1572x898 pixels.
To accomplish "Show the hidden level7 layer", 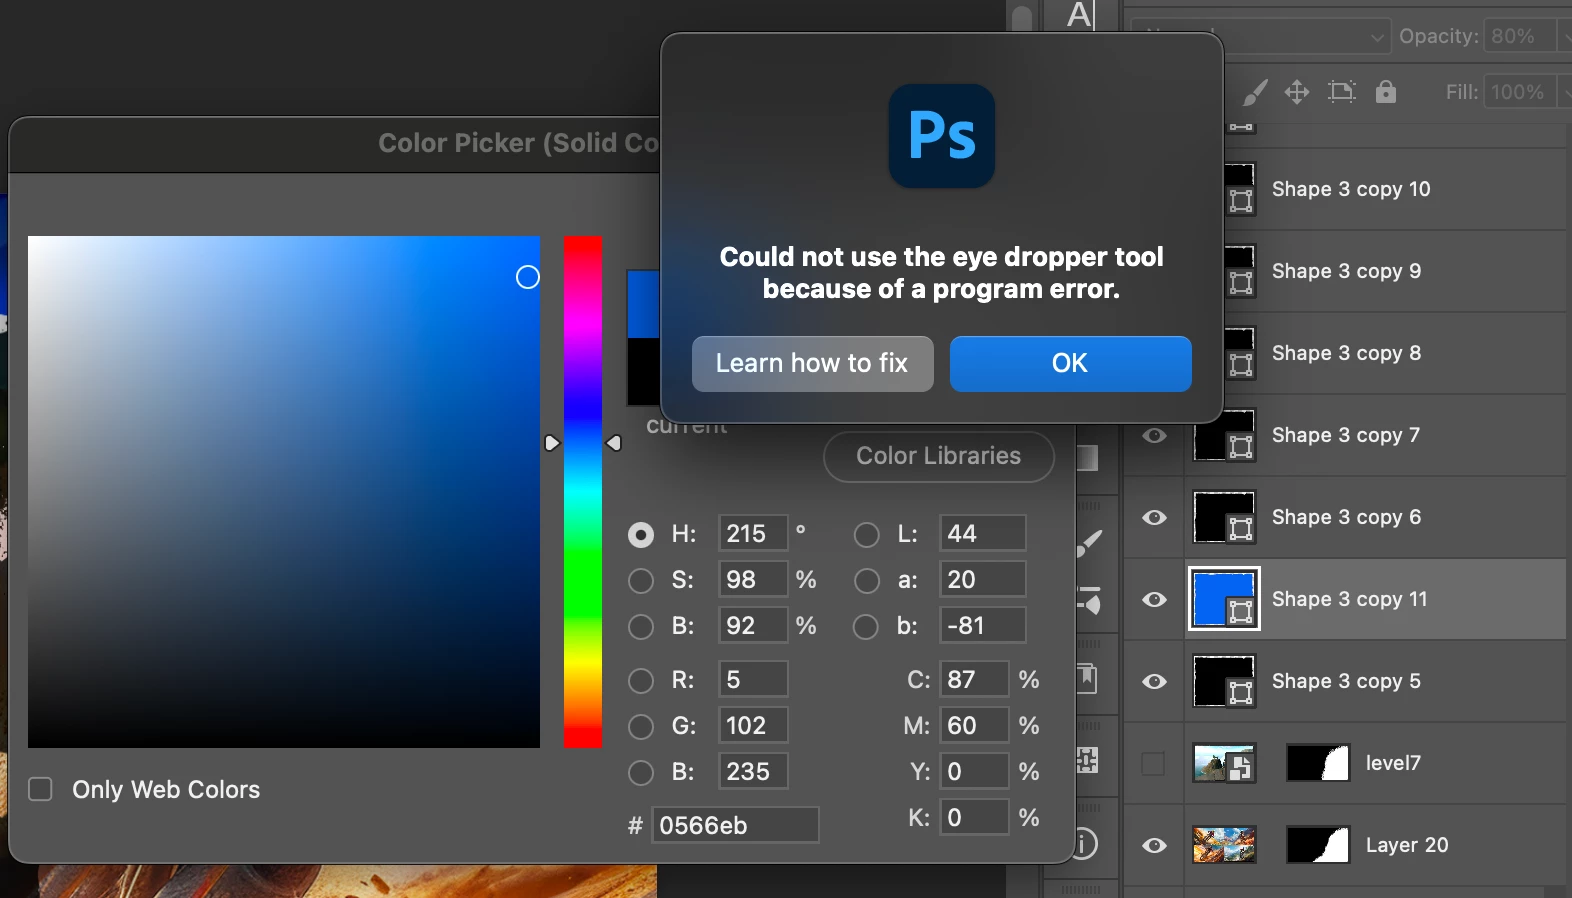I will 1154,763.
